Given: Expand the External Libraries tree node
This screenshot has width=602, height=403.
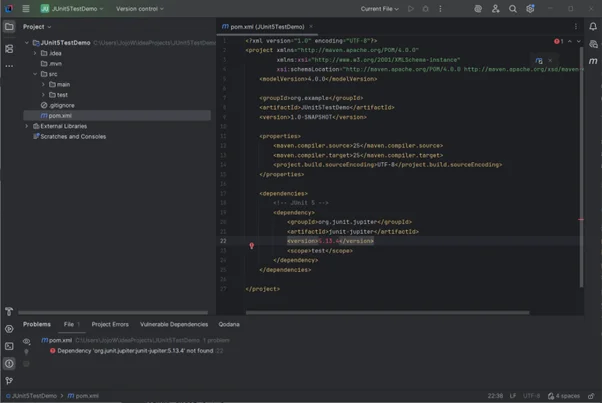Looking at the screenshot, I should pyautogui.click(x=27, y=126).
